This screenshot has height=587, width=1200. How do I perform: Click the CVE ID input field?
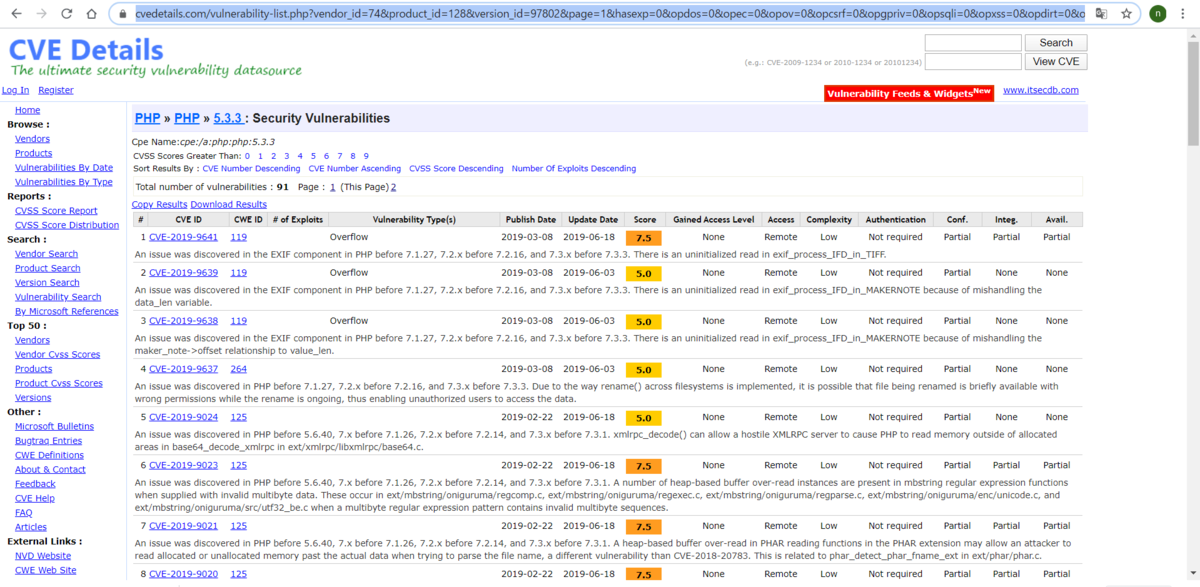[973, 62]
